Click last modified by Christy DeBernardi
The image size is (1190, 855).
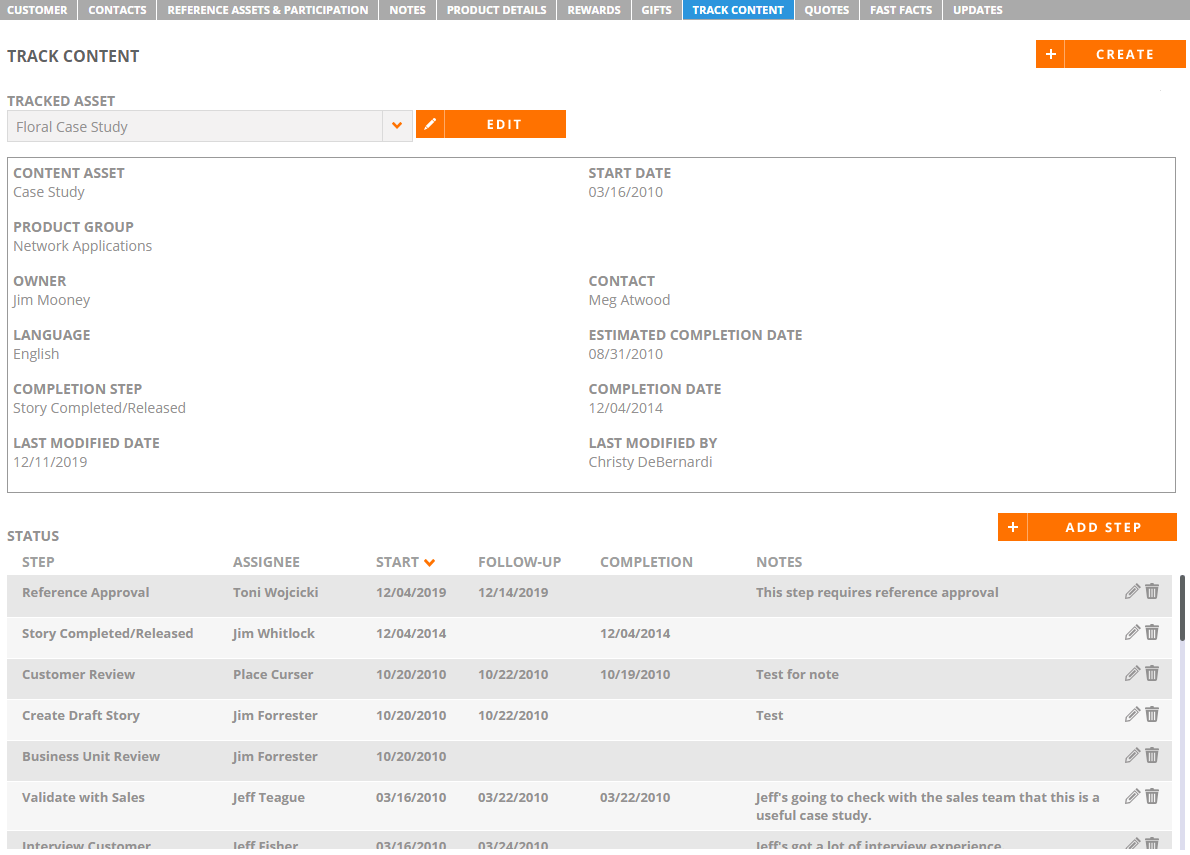[650, 462]
